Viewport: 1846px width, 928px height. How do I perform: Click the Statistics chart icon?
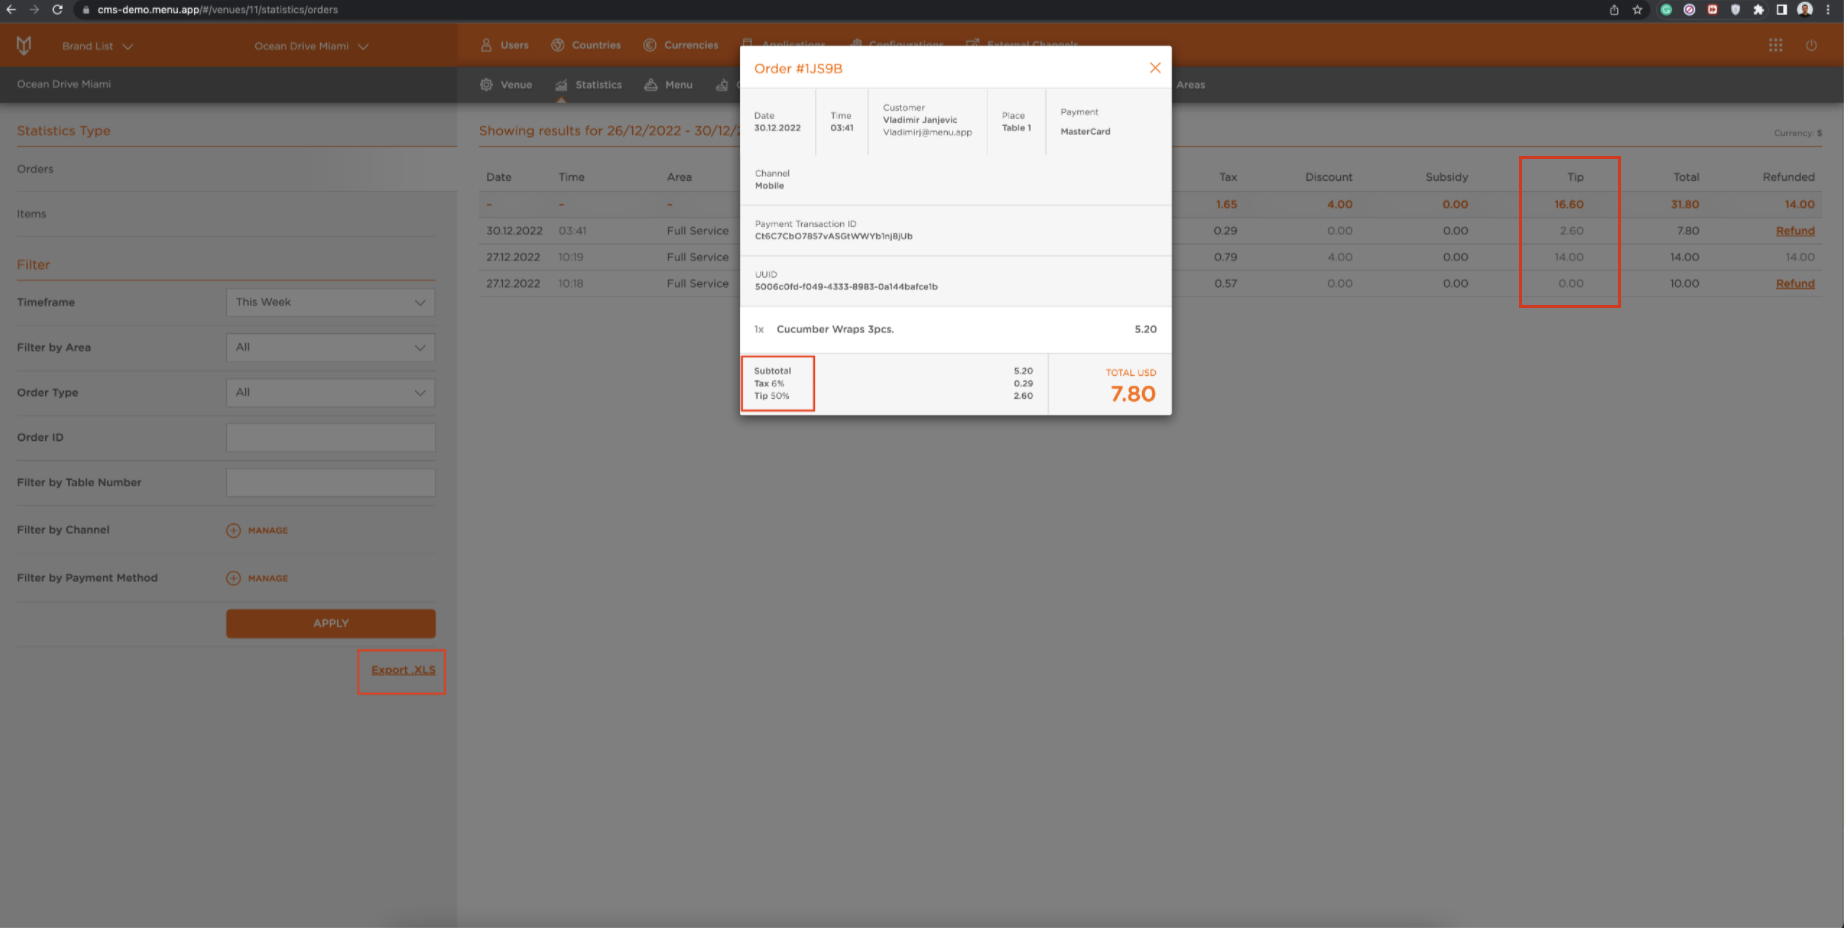coord(561,85)
